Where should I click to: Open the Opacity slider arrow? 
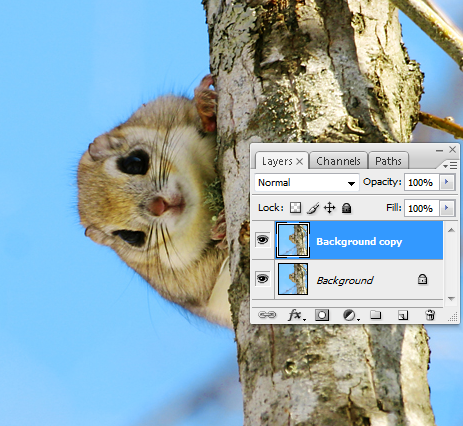(x=447, y=182)
